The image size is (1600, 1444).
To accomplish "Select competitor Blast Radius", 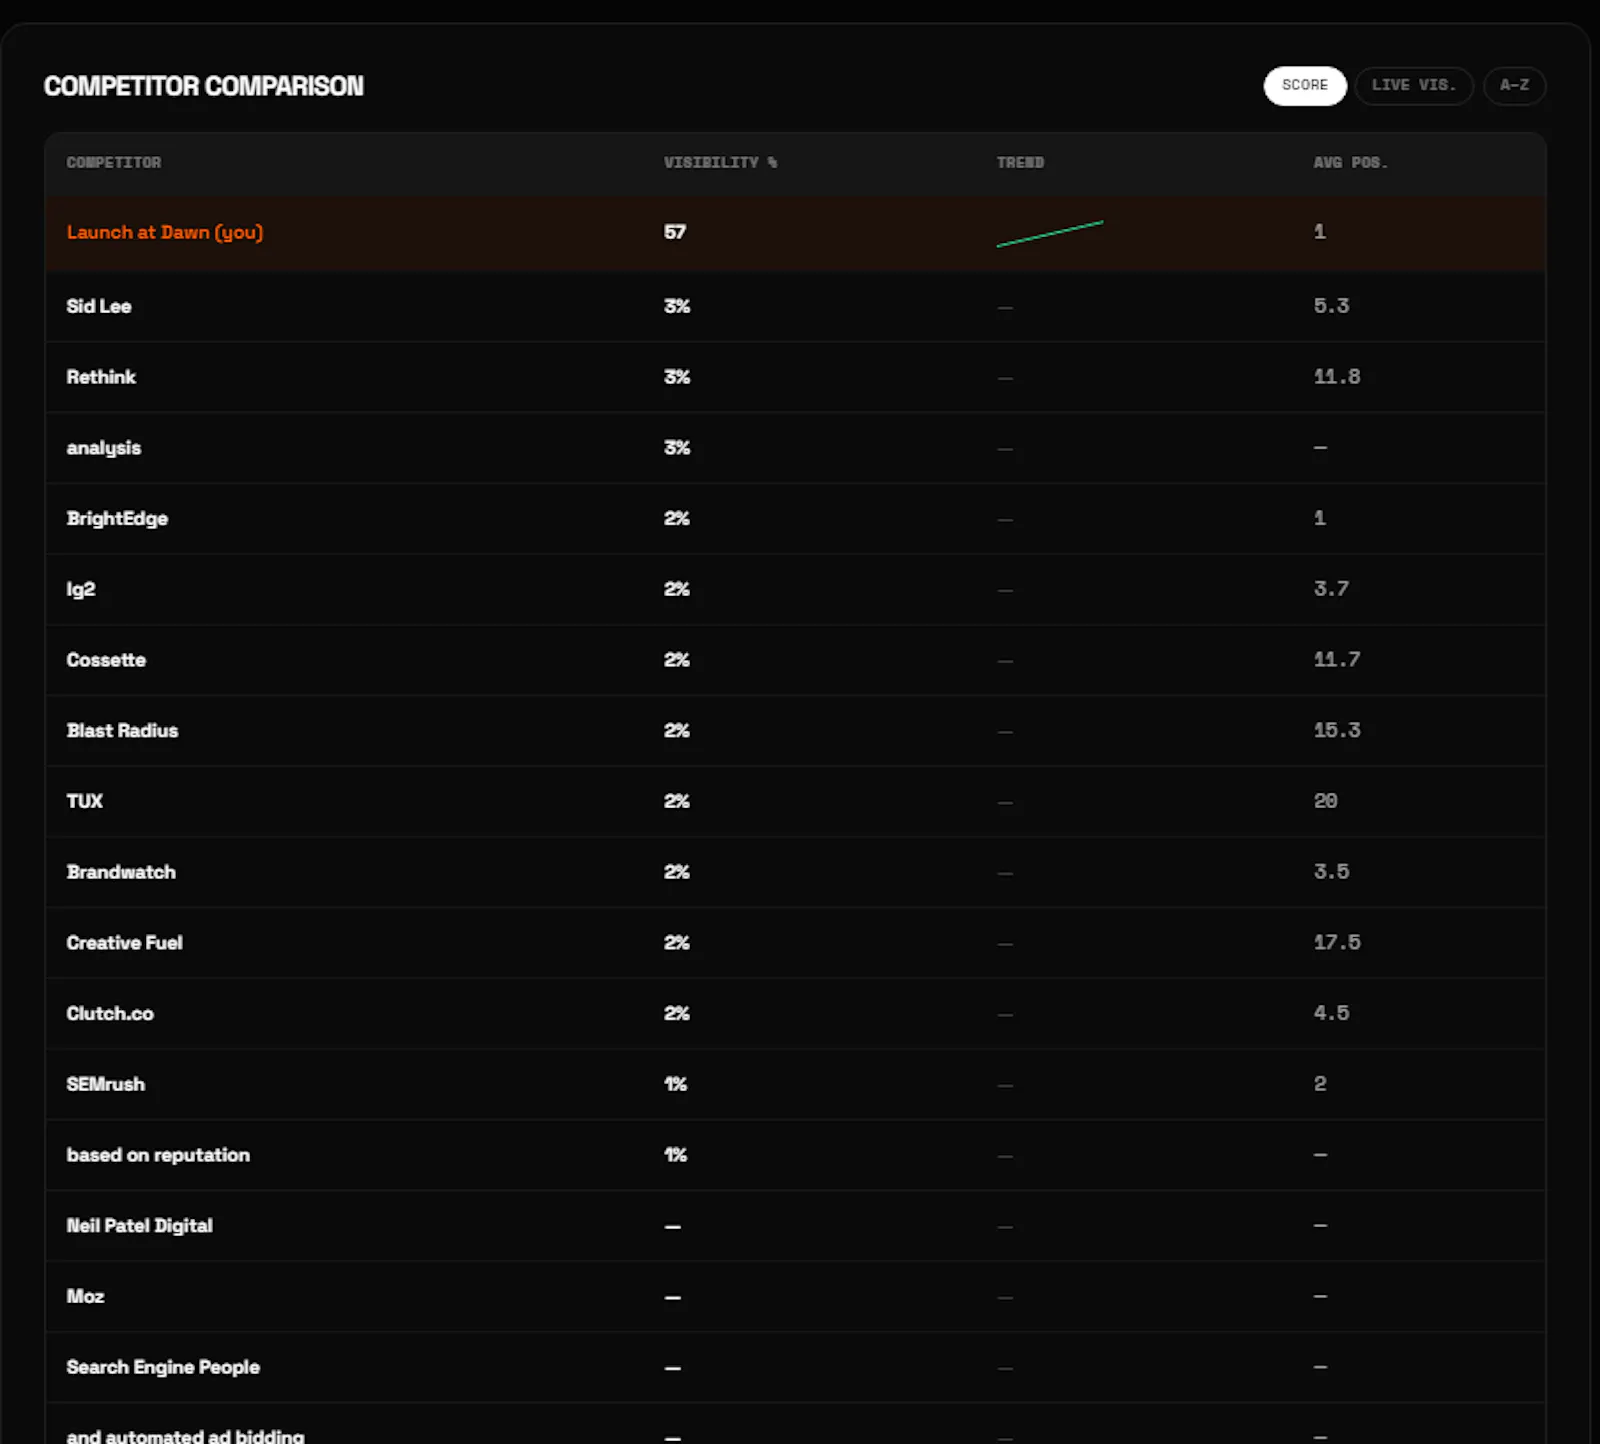I will pos(122,731).
